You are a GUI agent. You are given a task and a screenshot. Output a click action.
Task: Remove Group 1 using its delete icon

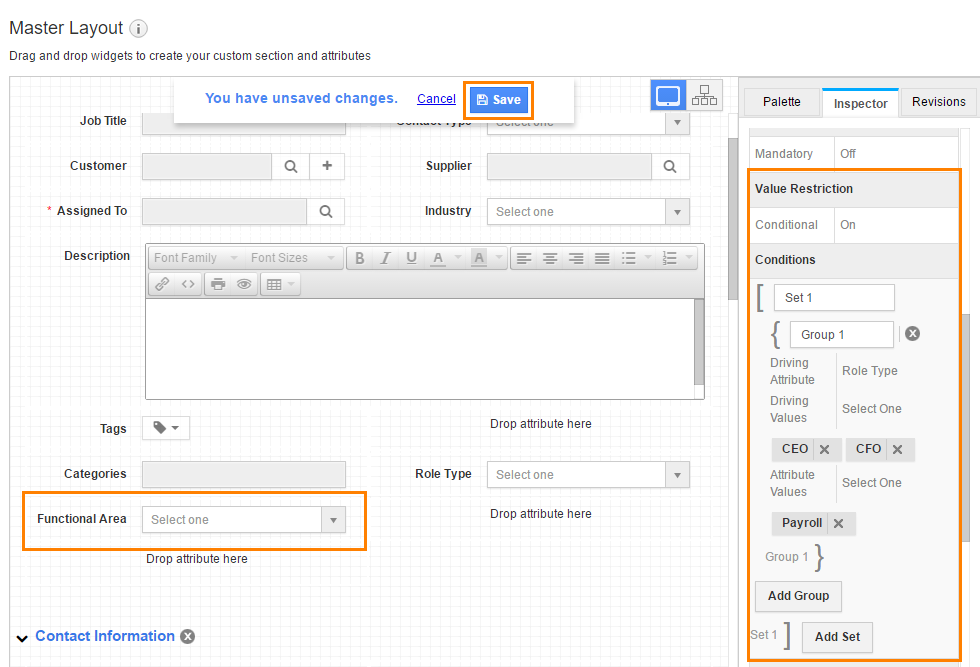912,334
